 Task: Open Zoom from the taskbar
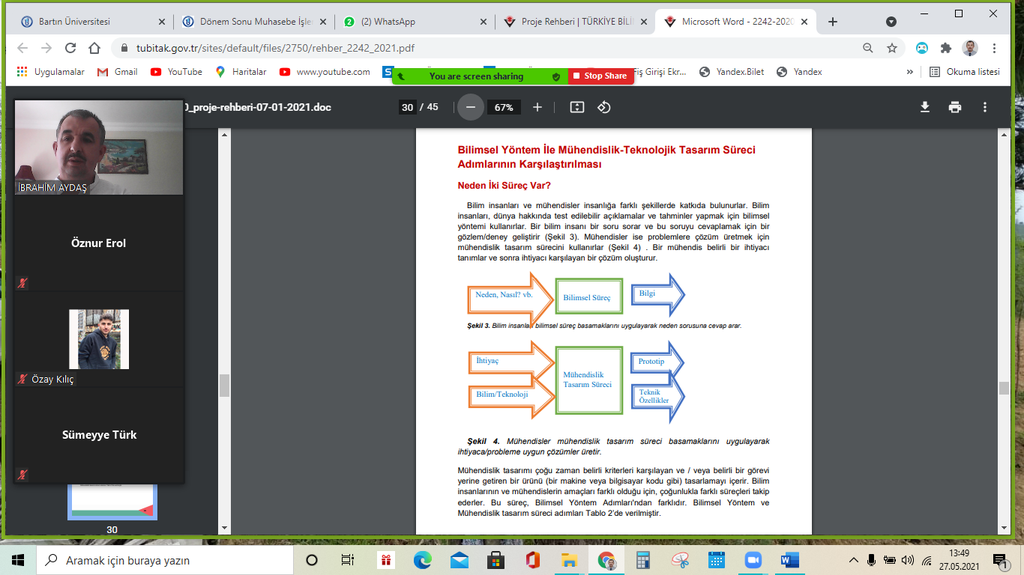[750, 560]
